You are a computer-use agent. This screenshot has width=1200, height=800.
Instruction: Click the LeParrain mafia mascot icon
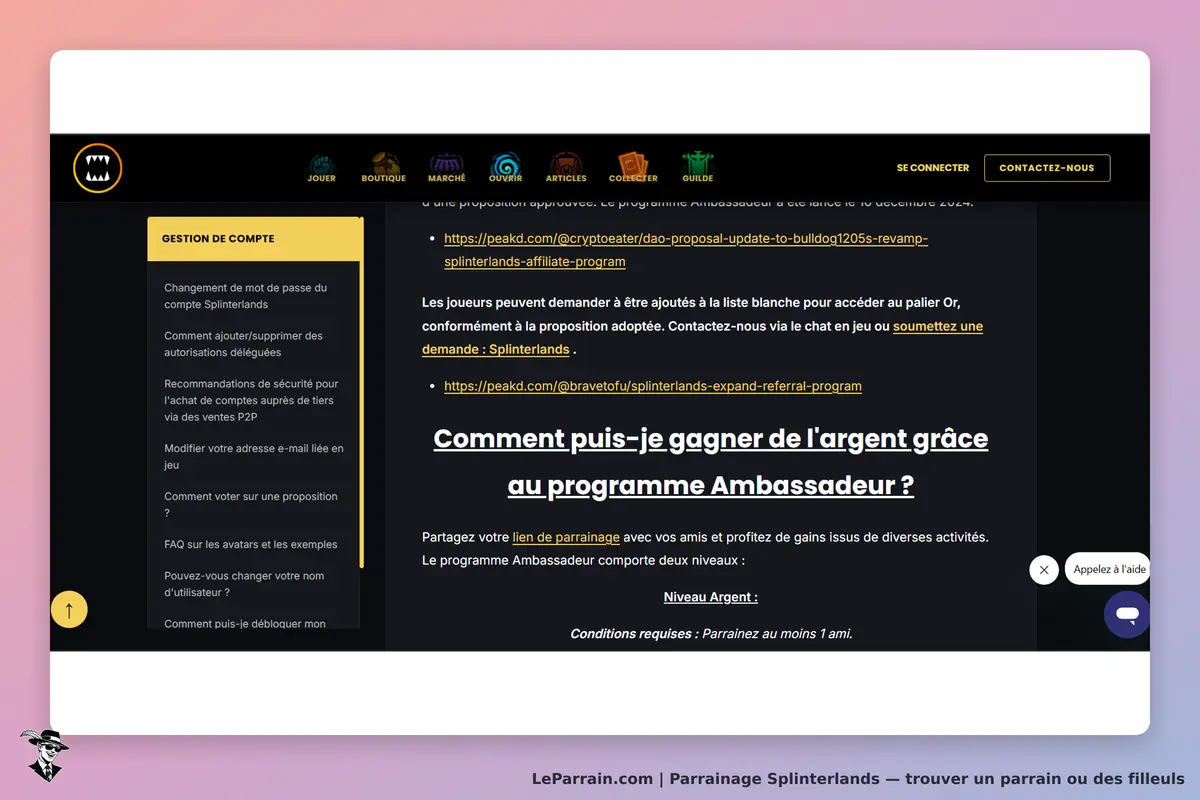point(43,755)
